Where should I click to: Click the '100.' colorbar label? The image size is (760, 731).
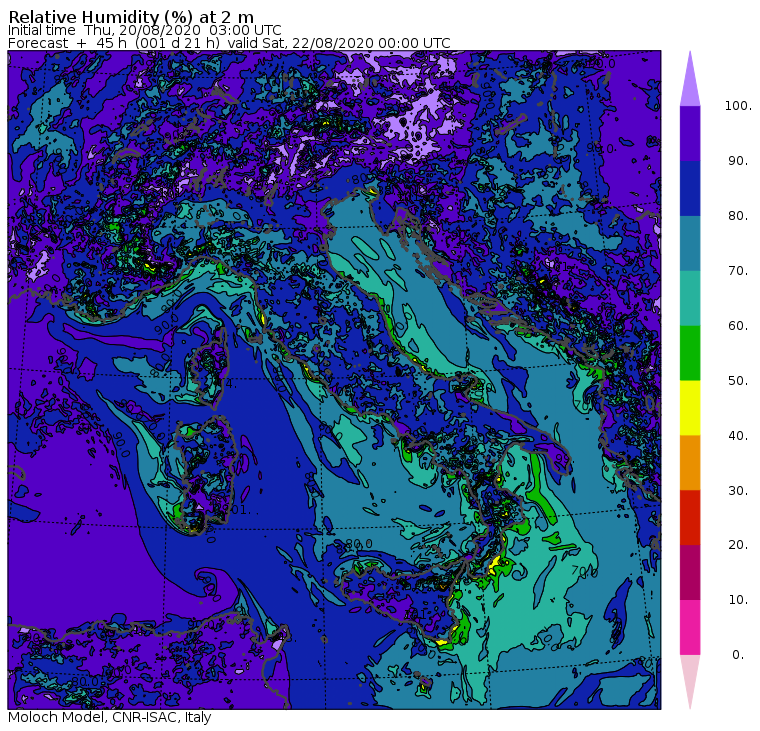[738, 106]
